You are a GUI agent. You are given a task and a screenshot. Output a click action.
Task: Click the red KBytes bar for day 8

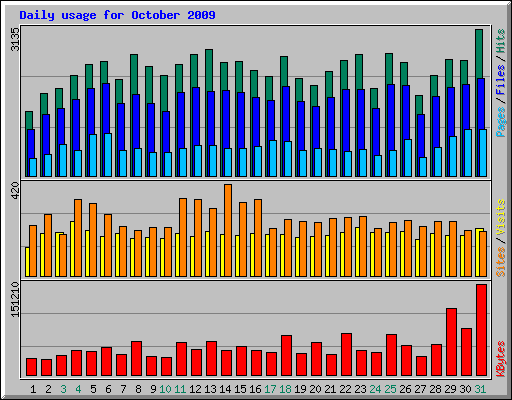tap(136, 359)
